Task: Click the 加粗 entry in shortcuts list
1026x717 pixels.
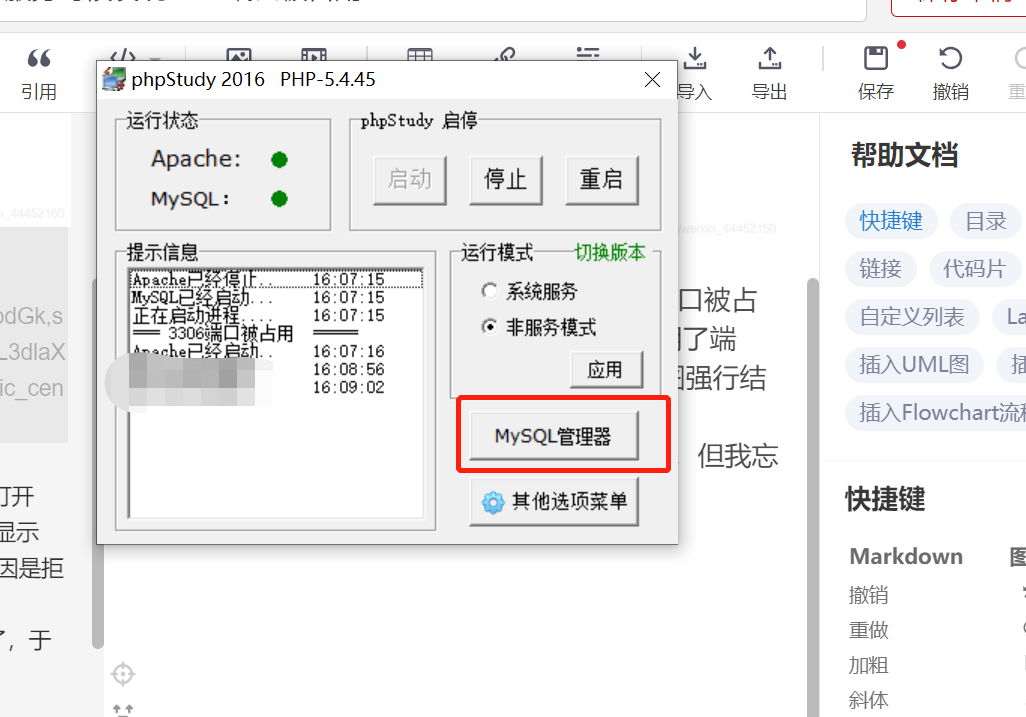Action: point(868,665)
